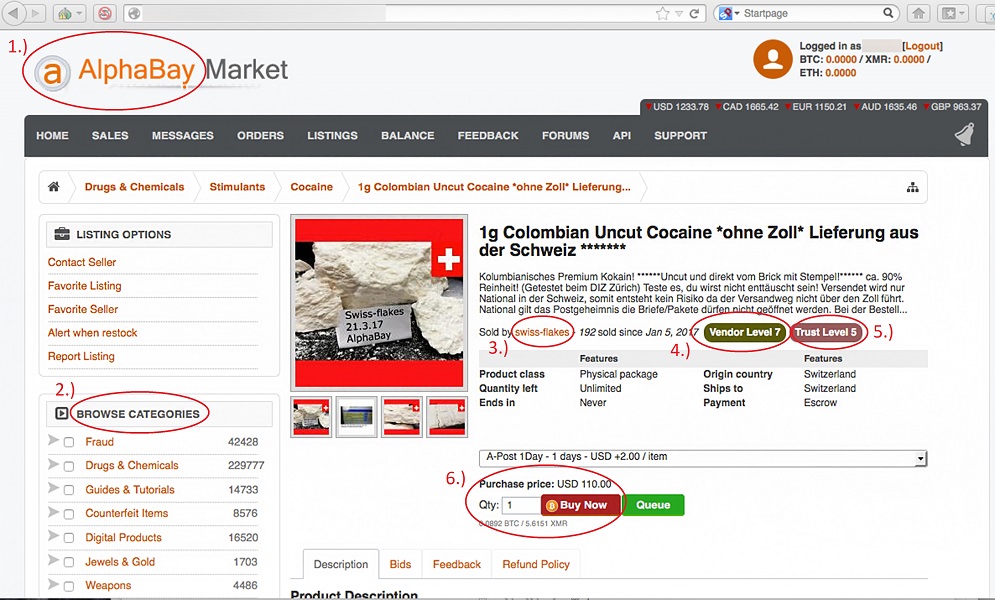Click the sitemap icon beside the breadcrumb
This screenshot has height=600, width=995.
[912, 188]
